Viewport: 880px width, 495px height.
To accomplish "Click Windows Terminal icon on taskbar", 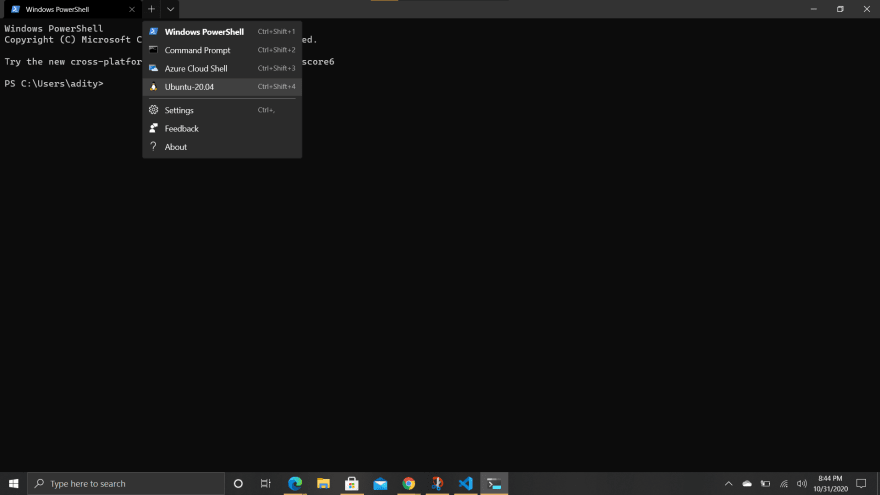I will point(494,483).
